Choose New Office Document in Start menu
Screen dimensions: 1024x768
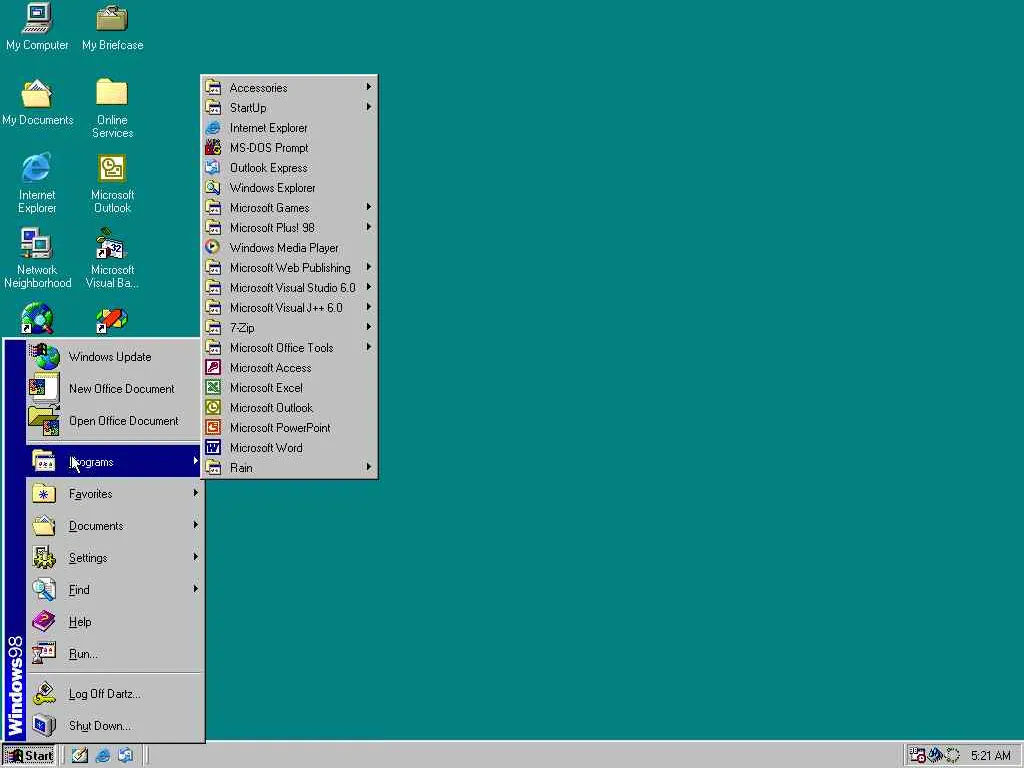click(115, 389)
